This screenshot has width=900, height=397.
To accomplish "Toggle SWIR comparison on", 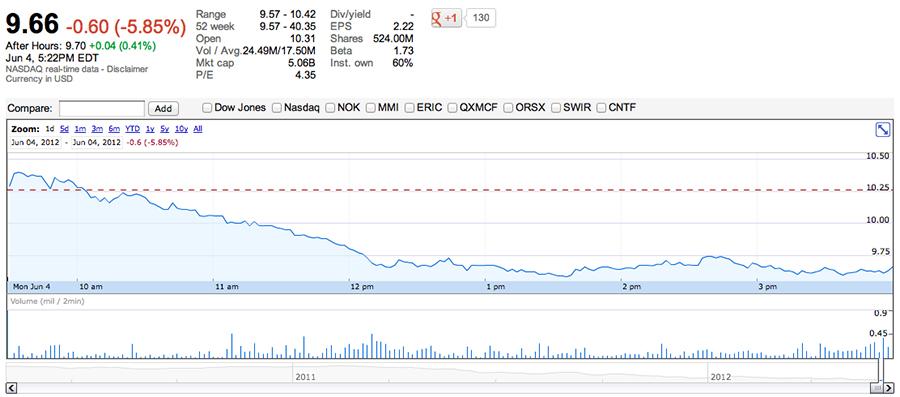I will [x=556, y=107].
